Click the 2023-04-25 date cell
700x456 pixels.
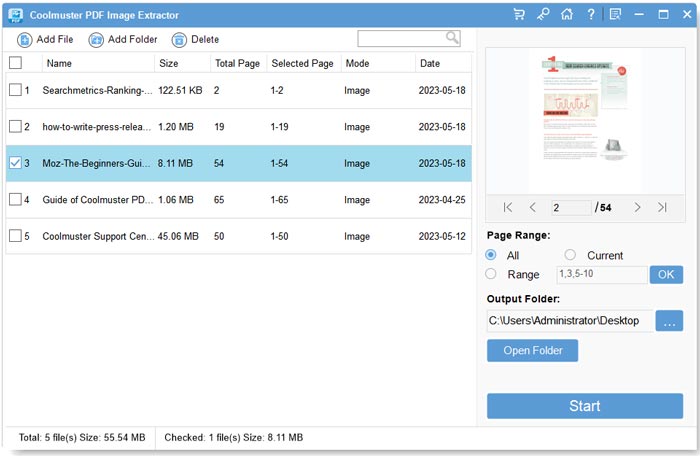(x=442, y=200)
